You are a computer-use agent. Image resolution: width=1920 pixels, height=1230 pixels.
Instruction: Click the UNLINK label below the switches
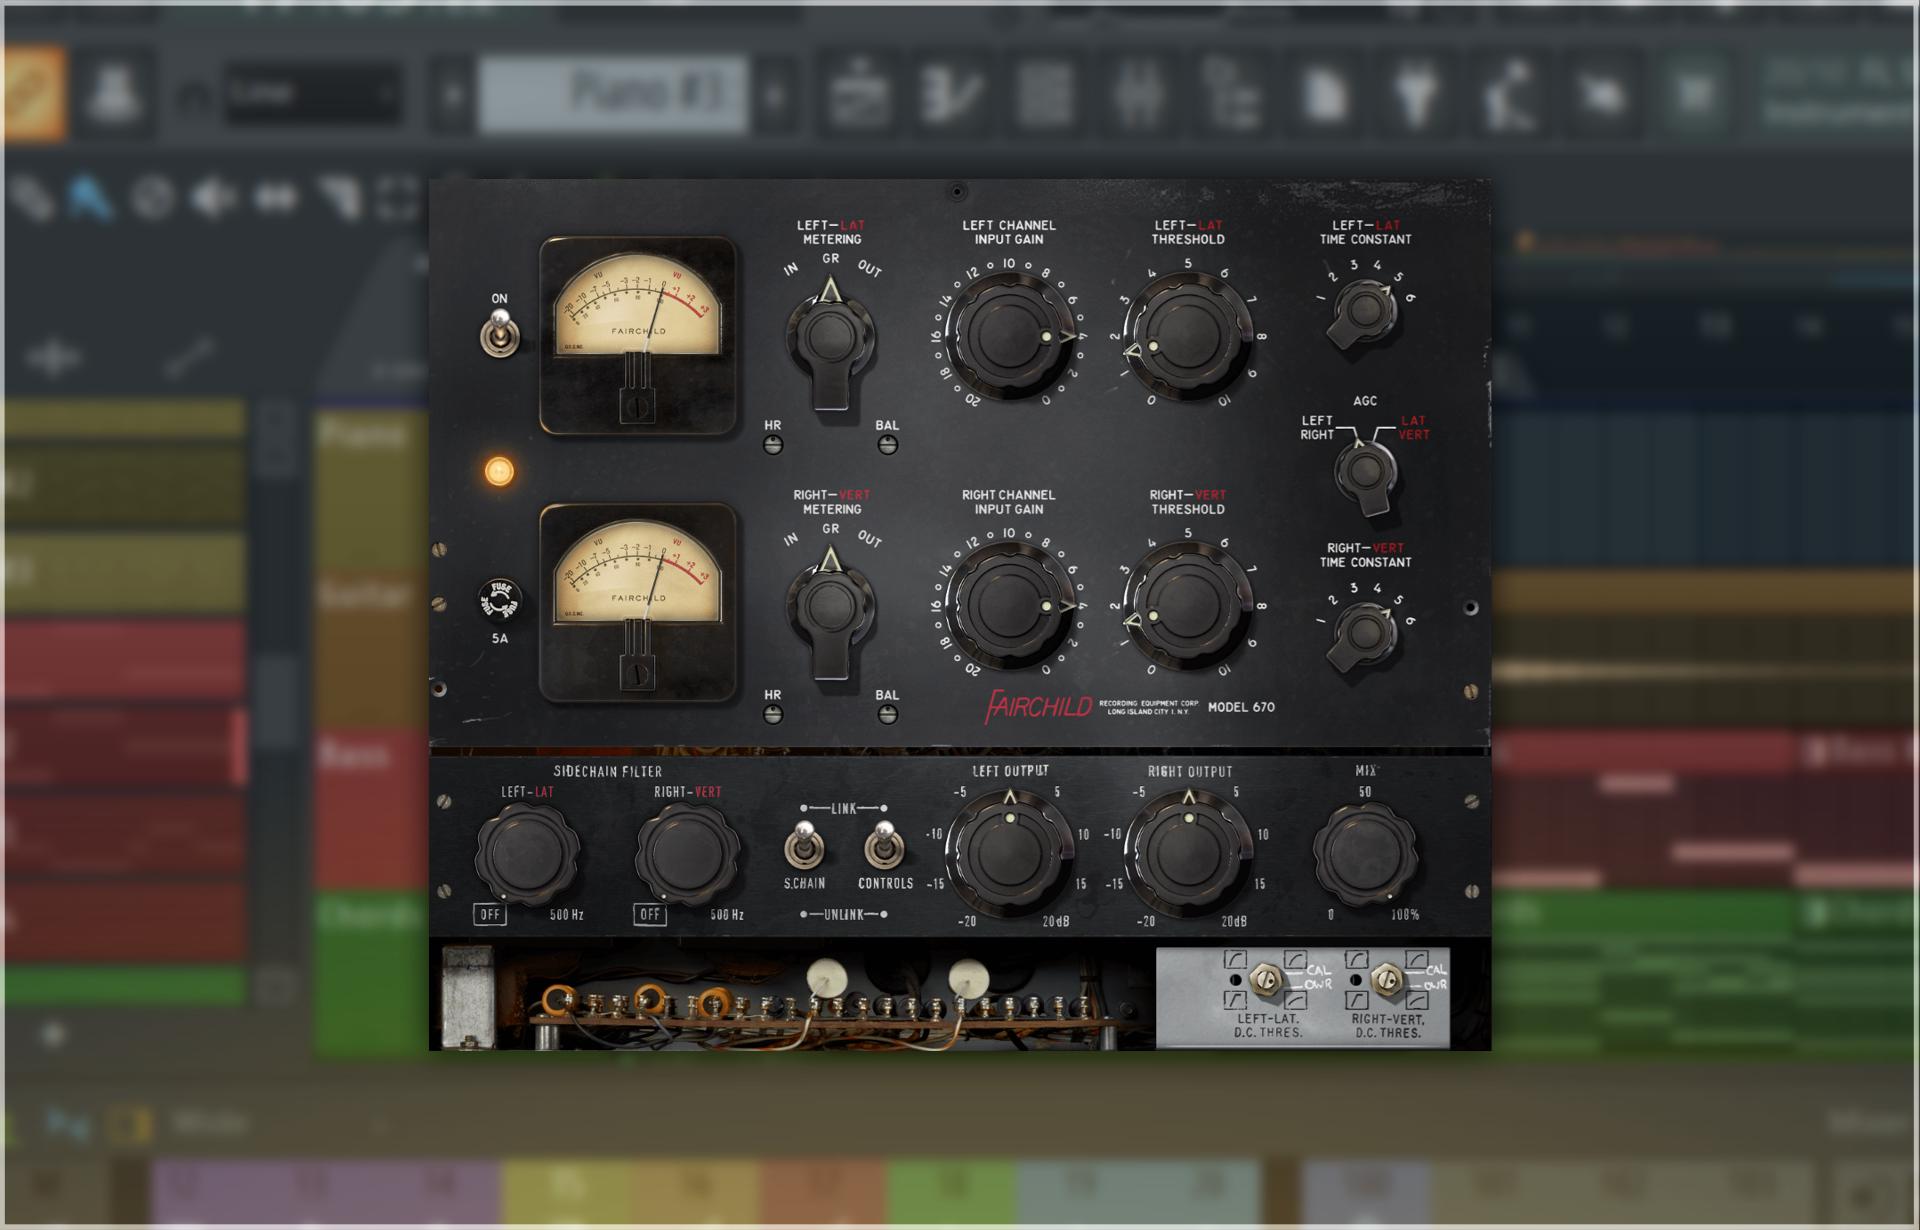(843, 915)
